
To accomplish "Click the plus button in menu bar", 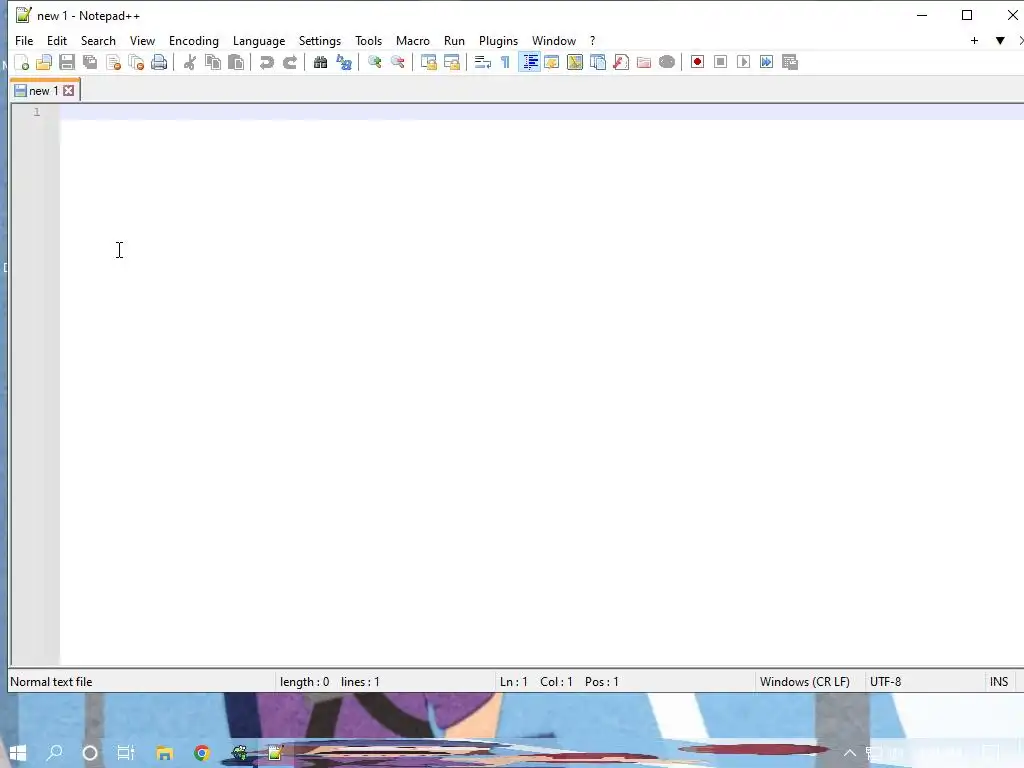I will coord(974,40).
